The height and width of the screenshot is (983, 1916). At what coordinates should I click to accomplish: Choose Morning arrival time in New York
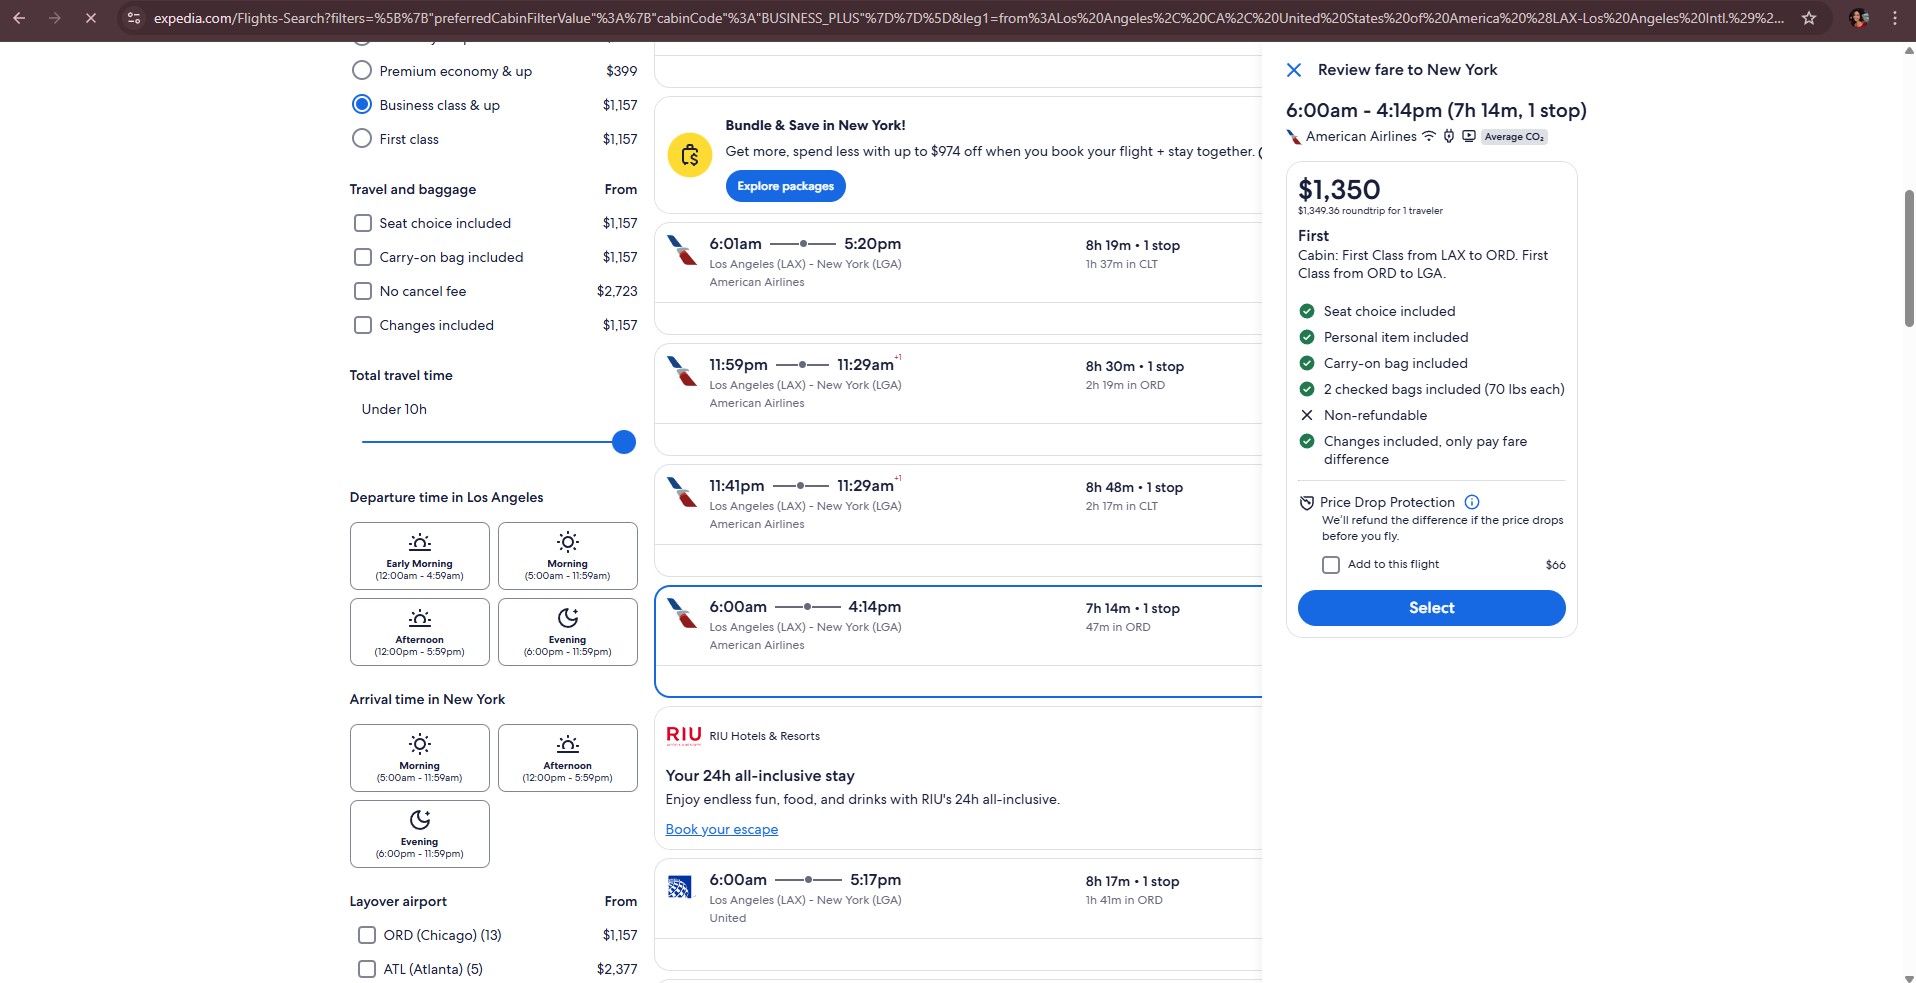pyautogui.click(x=420, y=758)
